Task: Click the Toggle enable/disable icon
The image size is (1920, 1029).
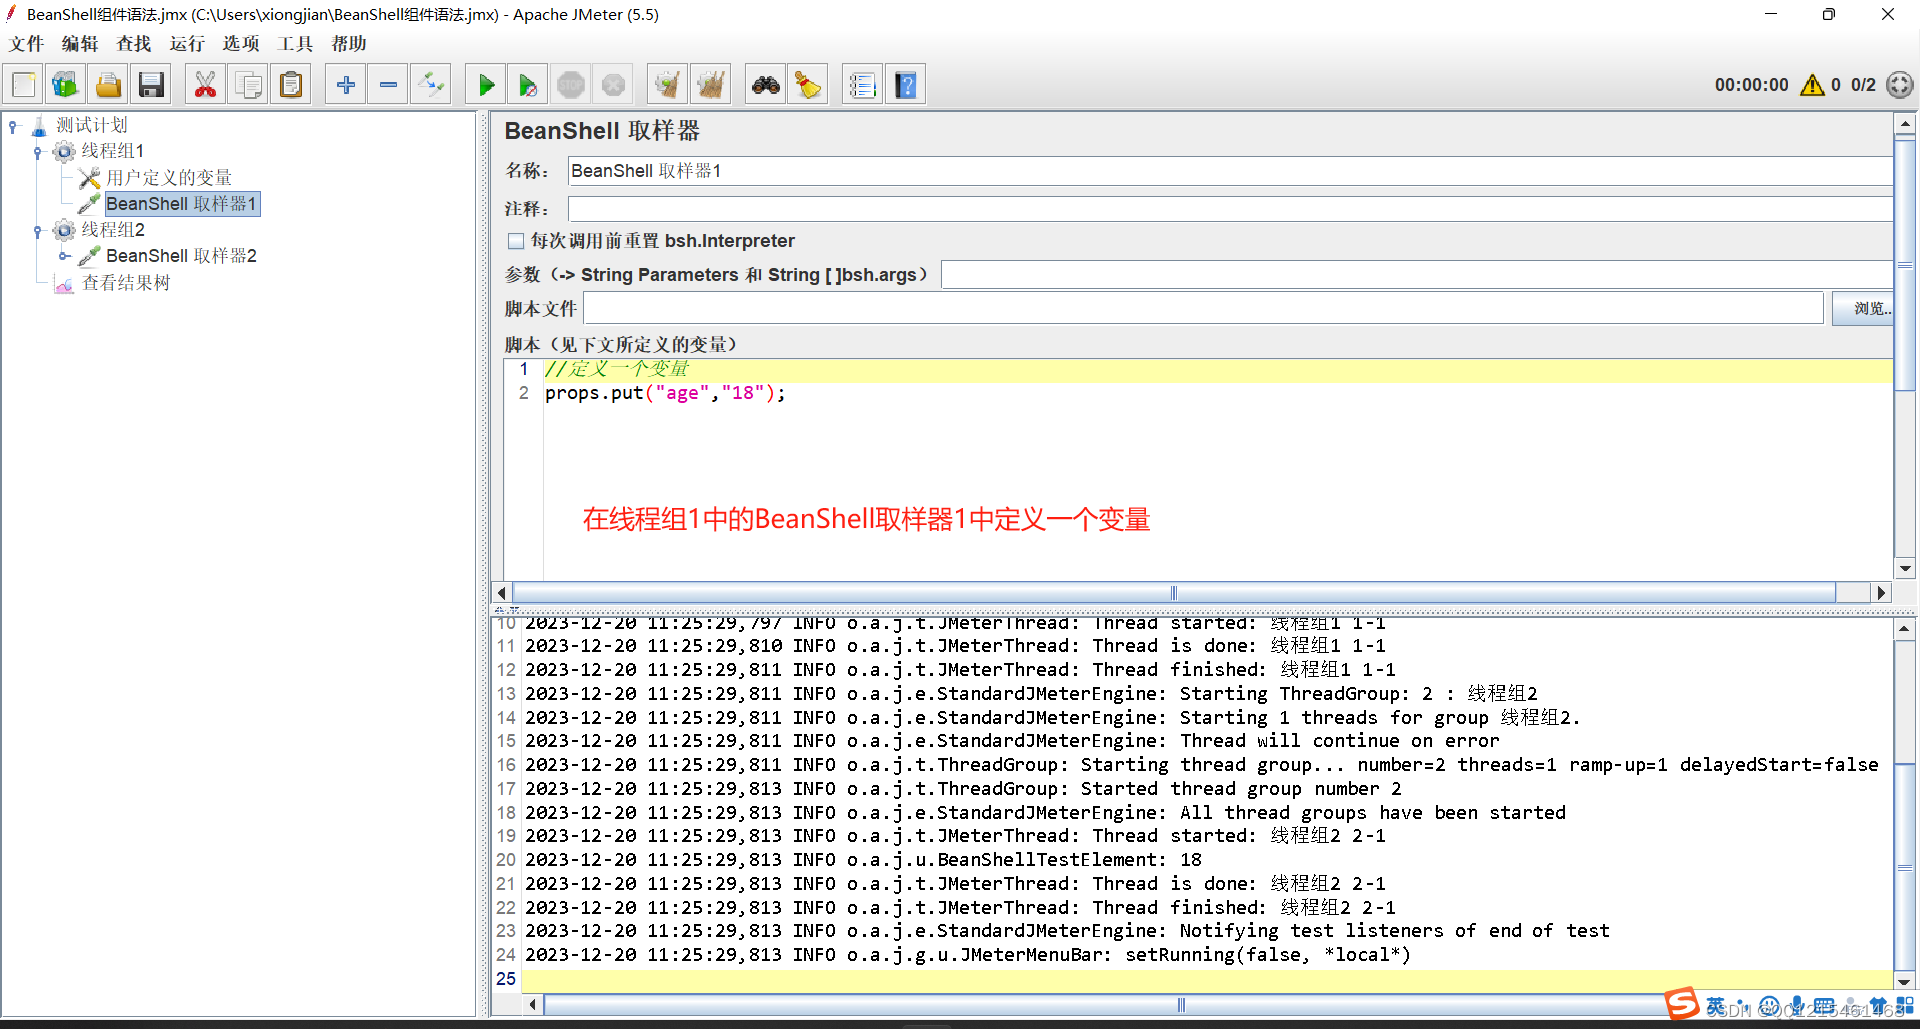Action: click(x=431, y=85)
